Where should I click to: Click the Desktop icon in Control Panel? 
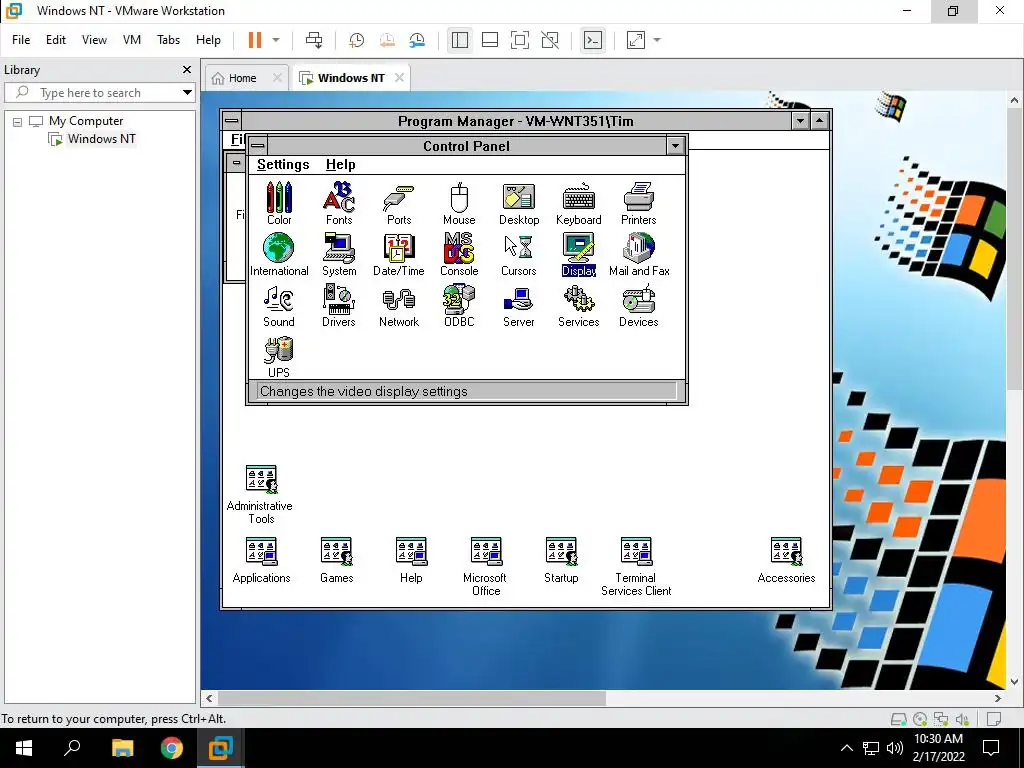coord(519,204)
